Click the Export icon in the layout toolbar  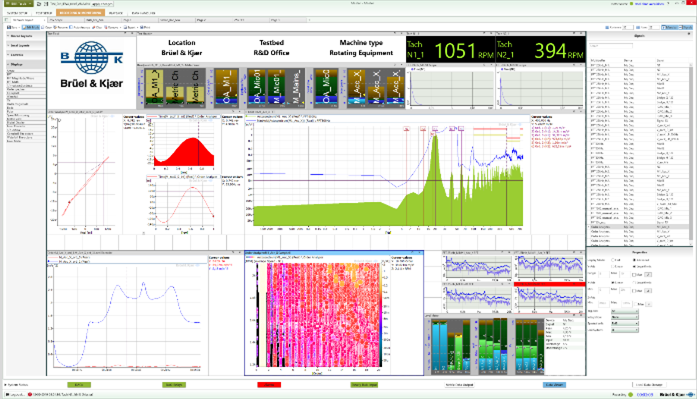(x=125, y=27)
